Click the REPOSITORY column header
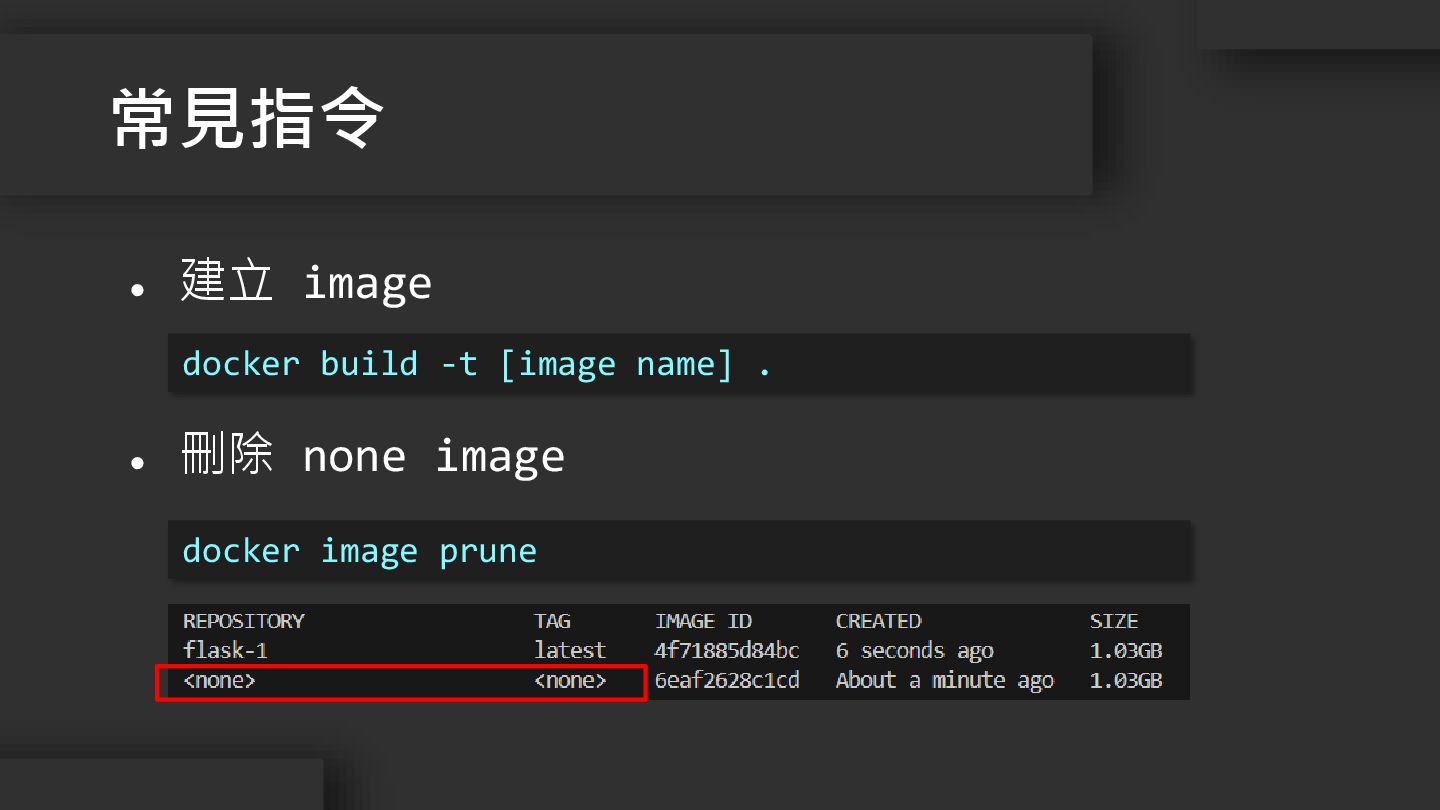 (243, 621)
